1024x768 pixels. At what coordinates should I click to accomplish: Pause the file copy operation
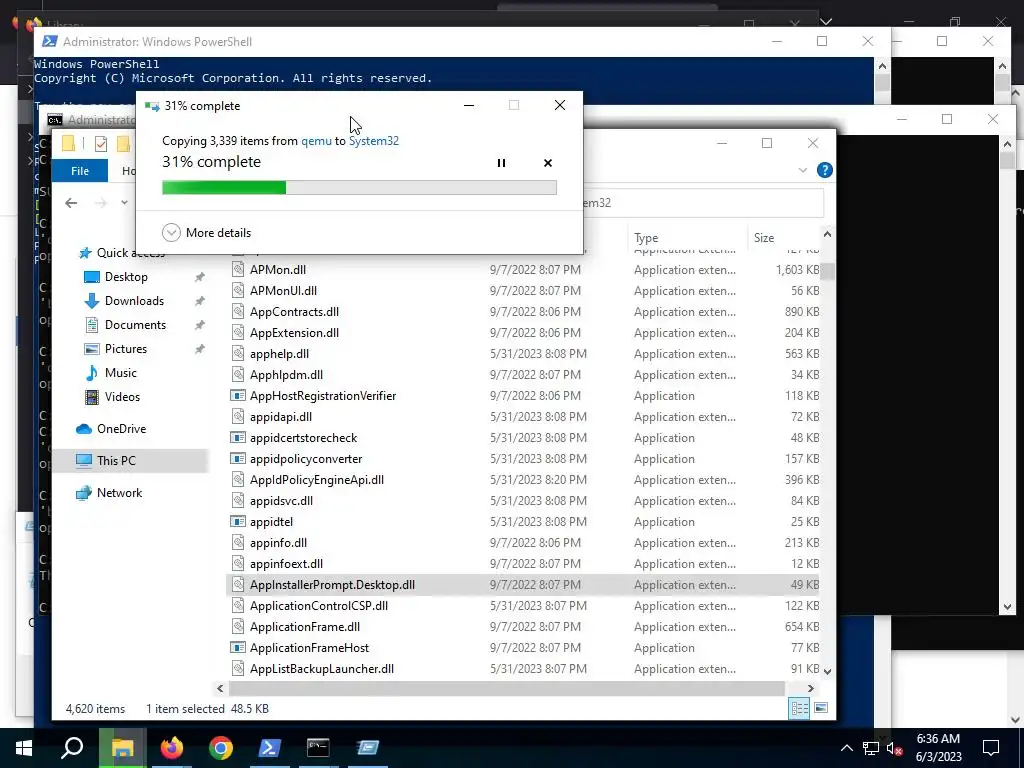501,163
